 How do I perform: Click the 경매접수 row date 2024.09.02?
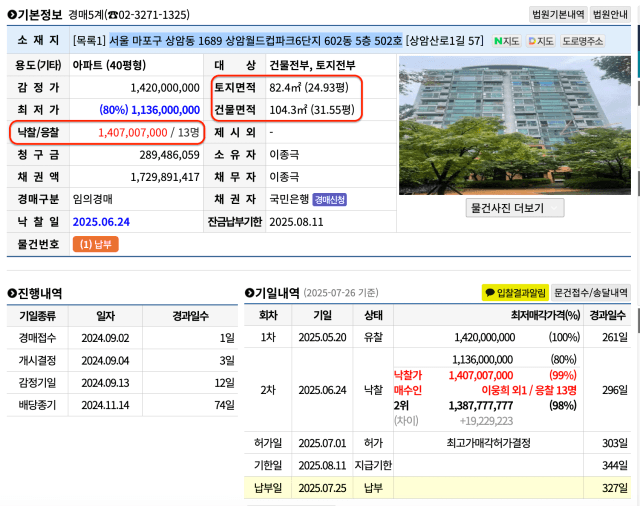tap(105, 338)
